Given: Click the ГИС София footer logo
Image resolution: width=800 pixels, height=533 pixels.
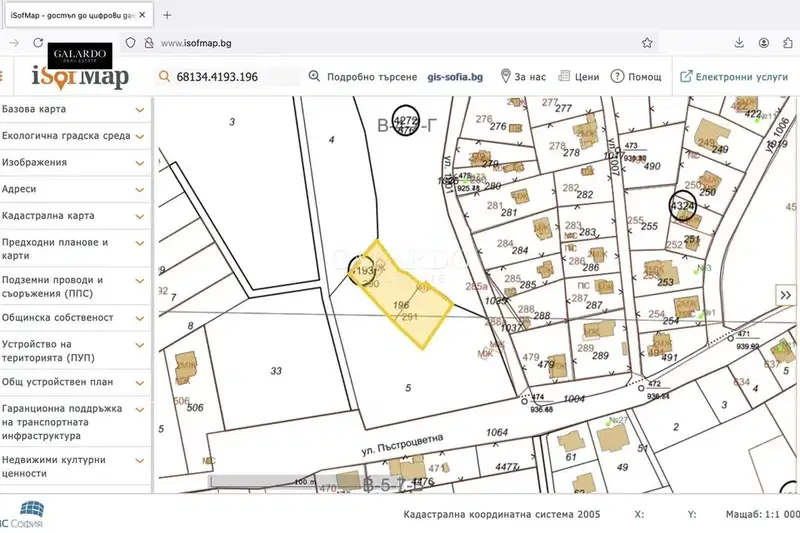Looking at the screenshot, I should (24, 515).
